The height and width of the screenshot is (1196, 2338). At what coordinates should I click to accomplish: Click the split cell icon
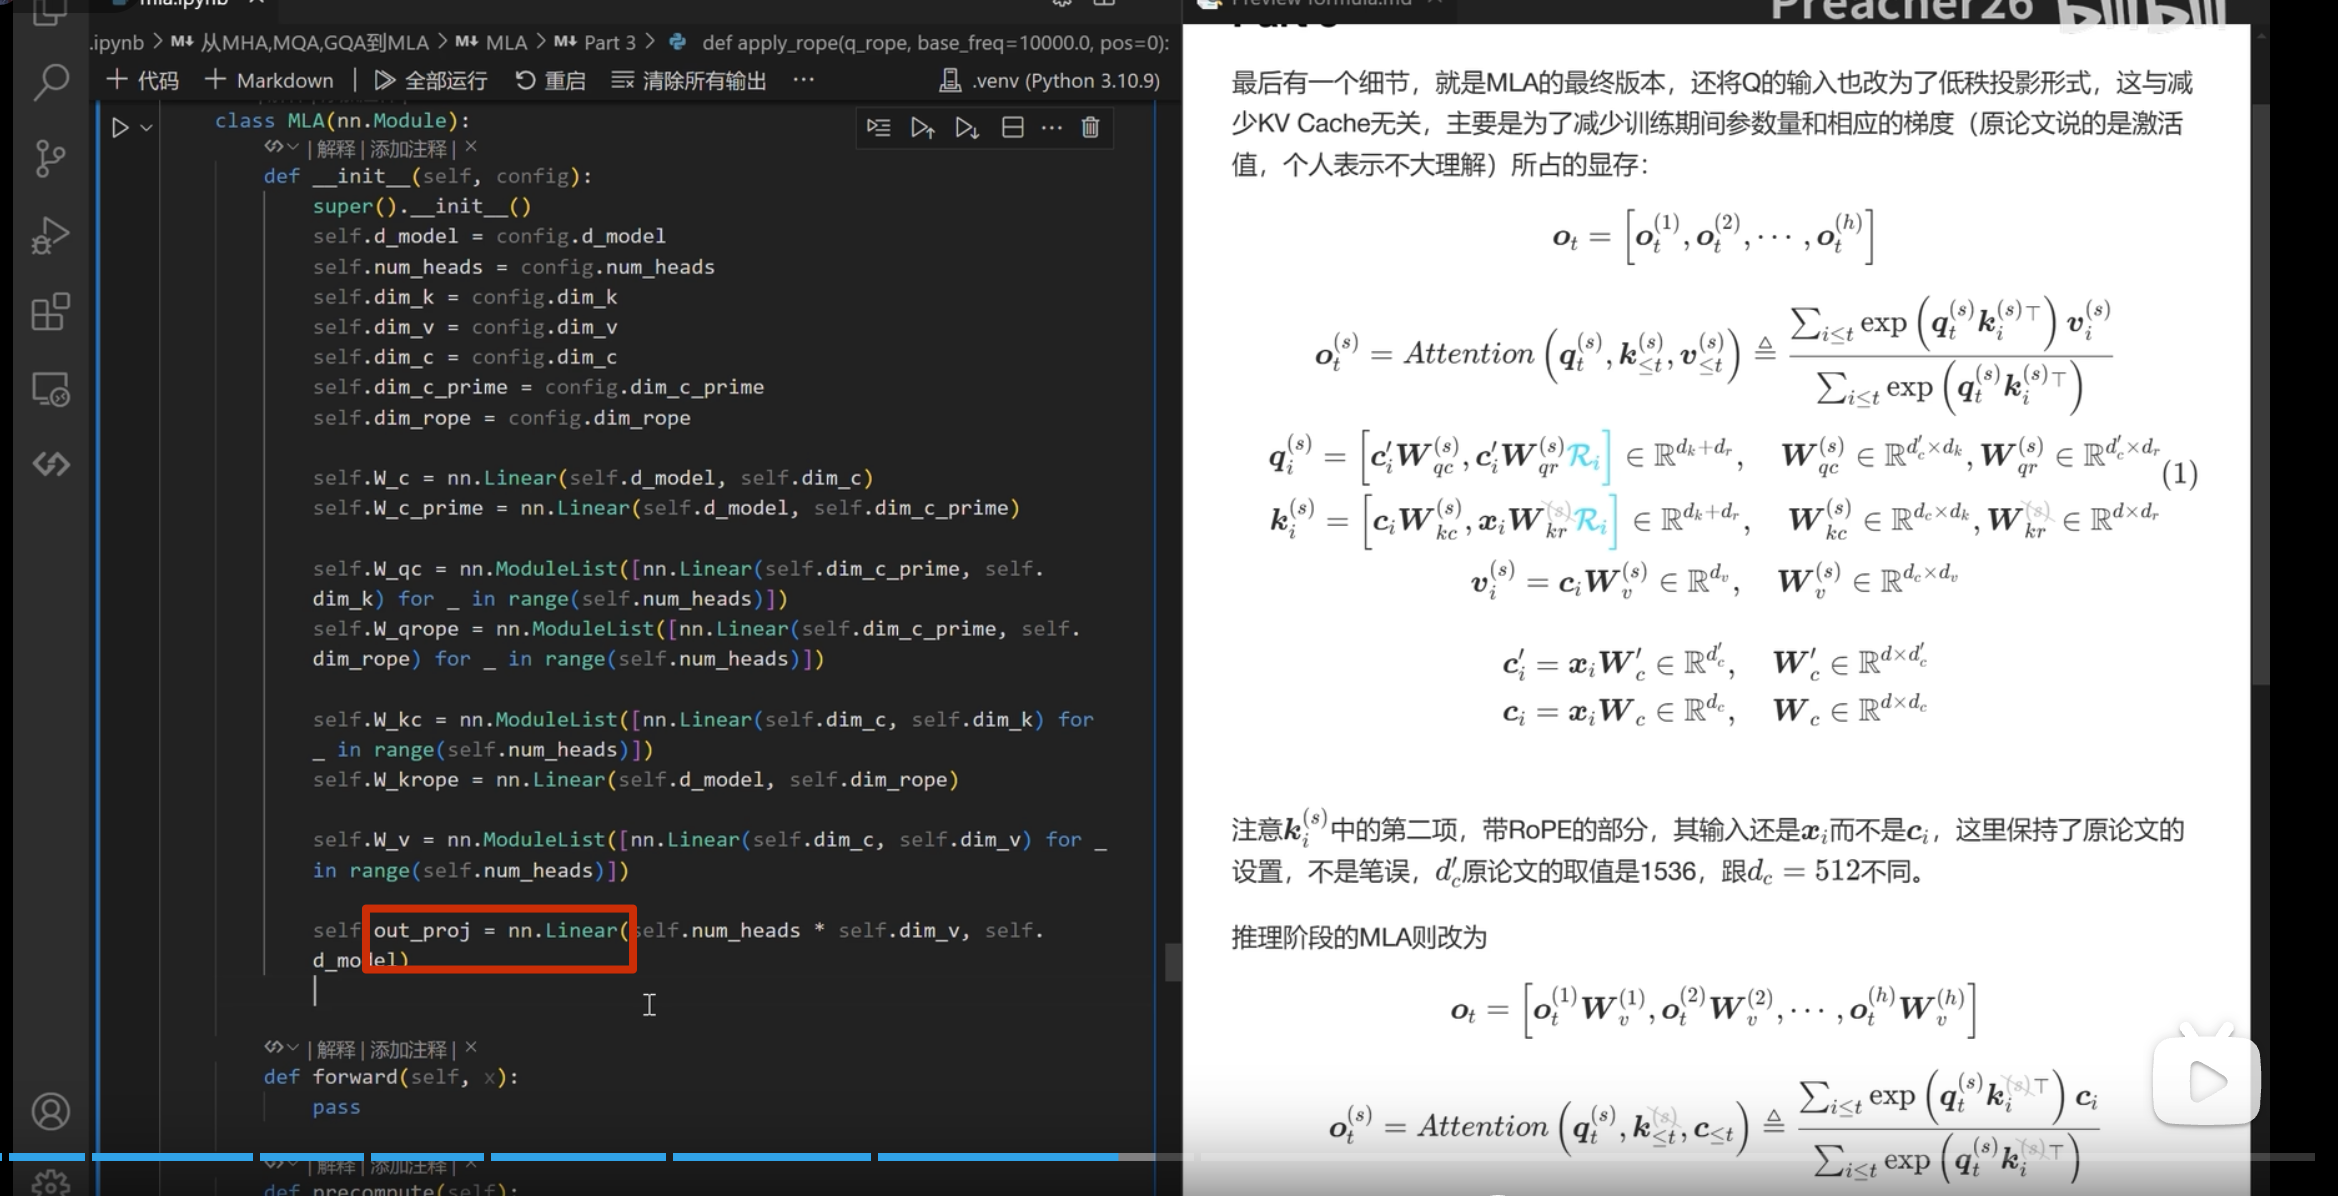pyautogui.click(x=1012, y=127)
